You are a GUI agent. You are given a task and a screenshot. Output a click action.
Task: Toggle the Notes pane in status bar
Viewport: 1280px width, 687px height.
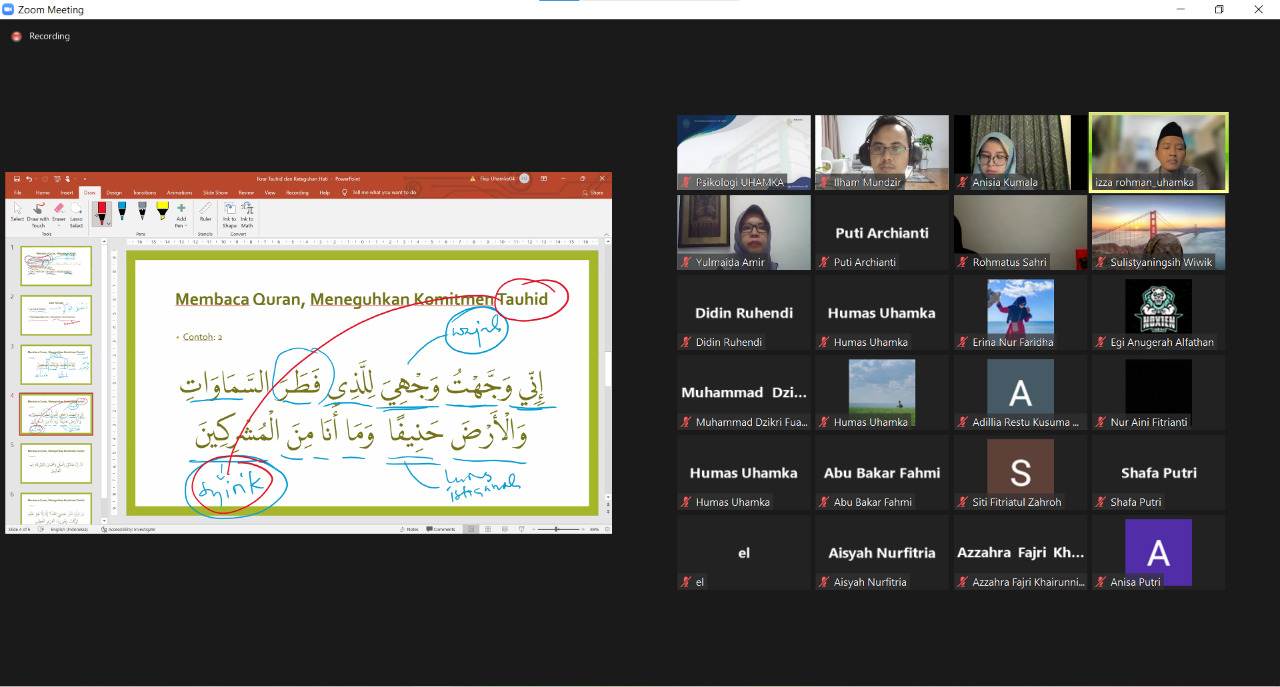tap(408, 529)
